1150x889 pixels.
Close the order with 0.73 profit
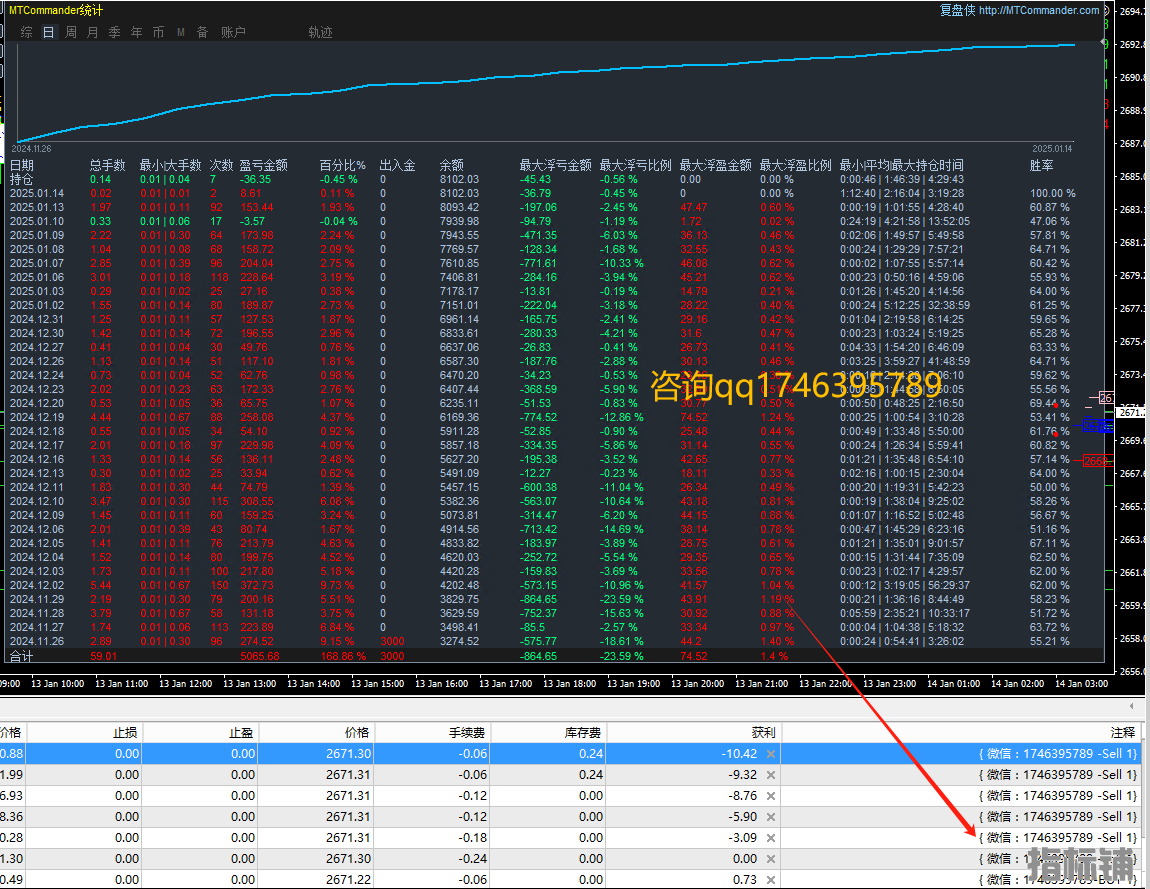770,879
